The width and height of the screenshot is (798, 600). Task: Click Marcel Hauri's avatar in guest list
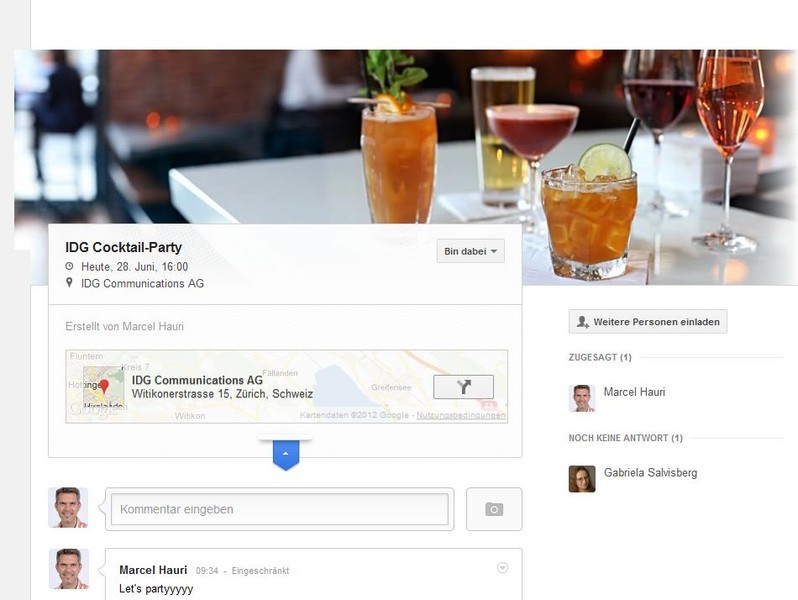[x=582, y=398]
